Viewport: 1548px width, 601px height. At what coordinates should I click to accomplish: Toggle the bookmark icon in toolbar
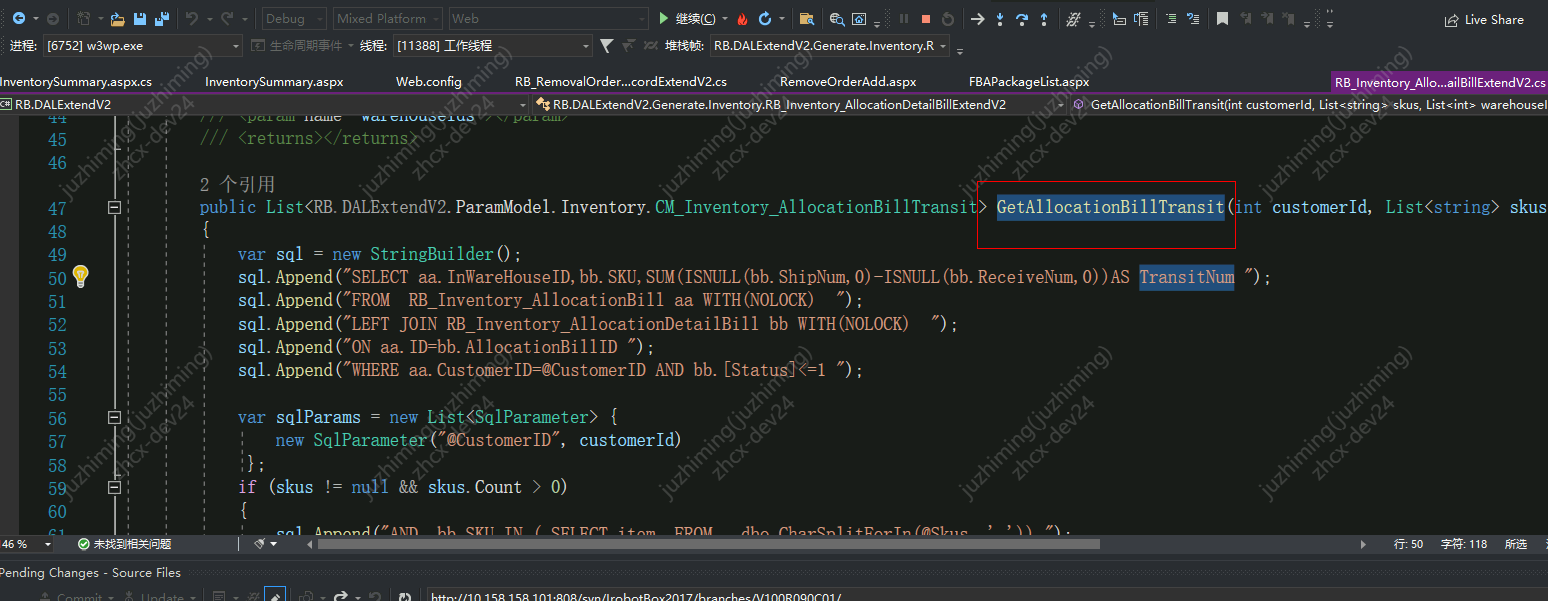click(1222, 19)
